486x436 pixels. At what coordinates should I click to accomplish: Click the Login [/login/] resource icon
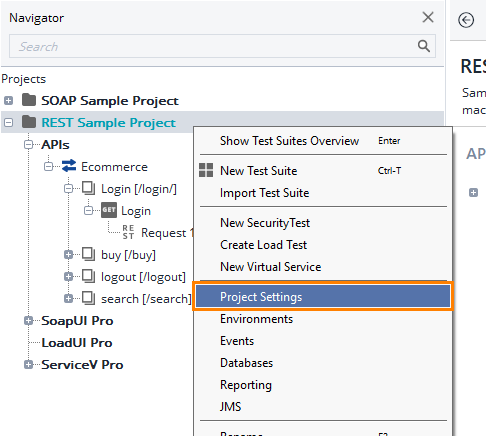tap(89, 188)
